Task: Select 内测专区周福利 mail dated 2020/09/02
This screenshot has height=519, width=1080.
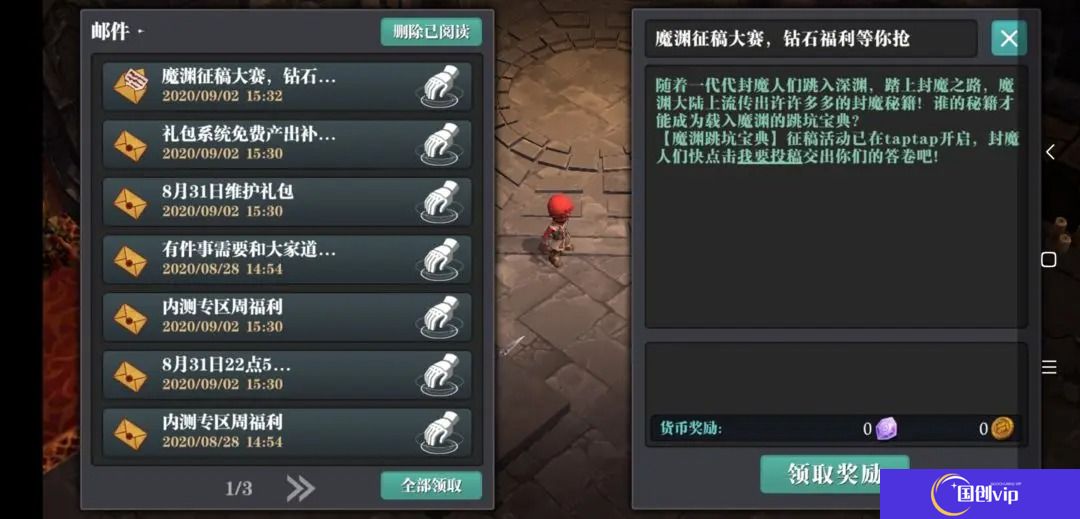Action: click(x=287, y=317)
